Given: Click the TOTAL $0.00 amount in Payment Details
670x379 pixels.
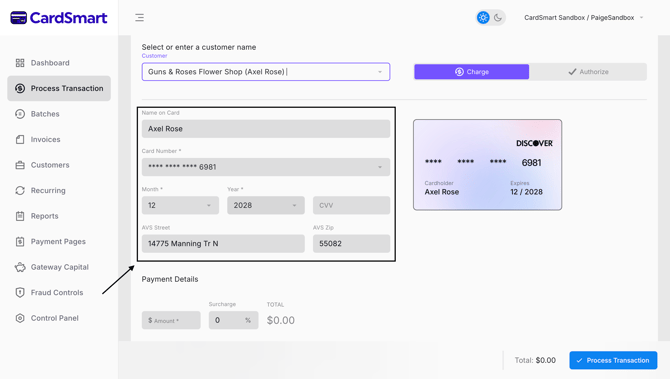Looking at the screenshot, I should pyautogui.click(x=281, y=320).
